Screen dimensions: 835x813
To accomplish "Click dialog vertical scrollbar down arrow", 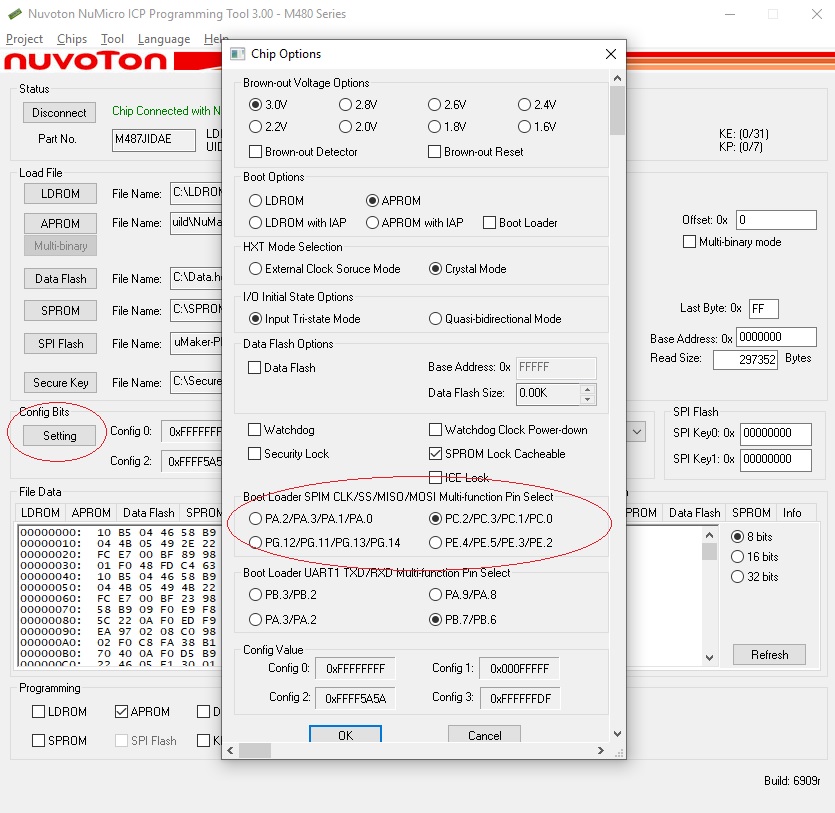I will pos(617,734).
